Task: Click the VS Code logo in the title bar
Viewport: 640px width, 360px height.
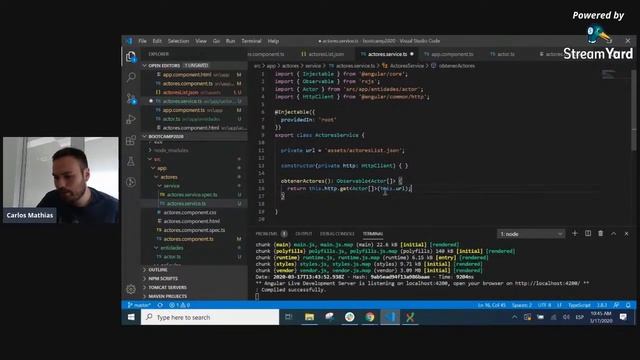Action: click(129, 41)
